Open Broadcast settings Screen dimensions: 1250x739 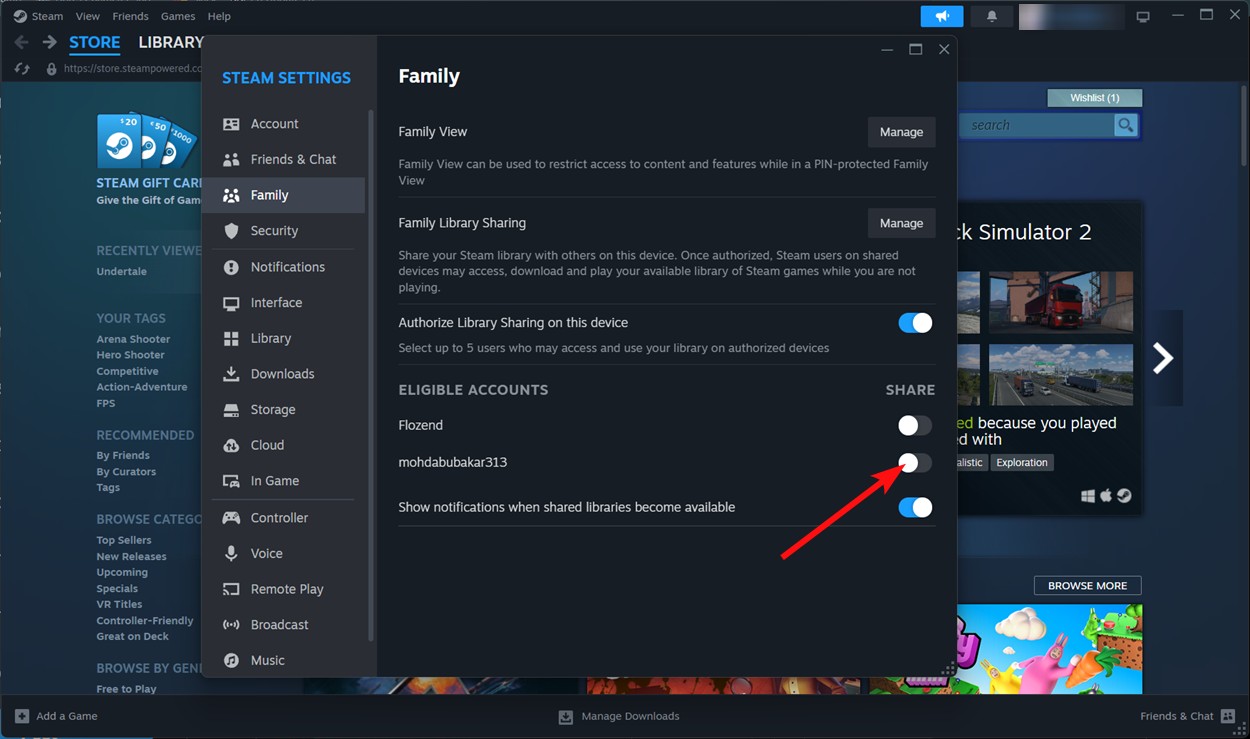[280, 624]
